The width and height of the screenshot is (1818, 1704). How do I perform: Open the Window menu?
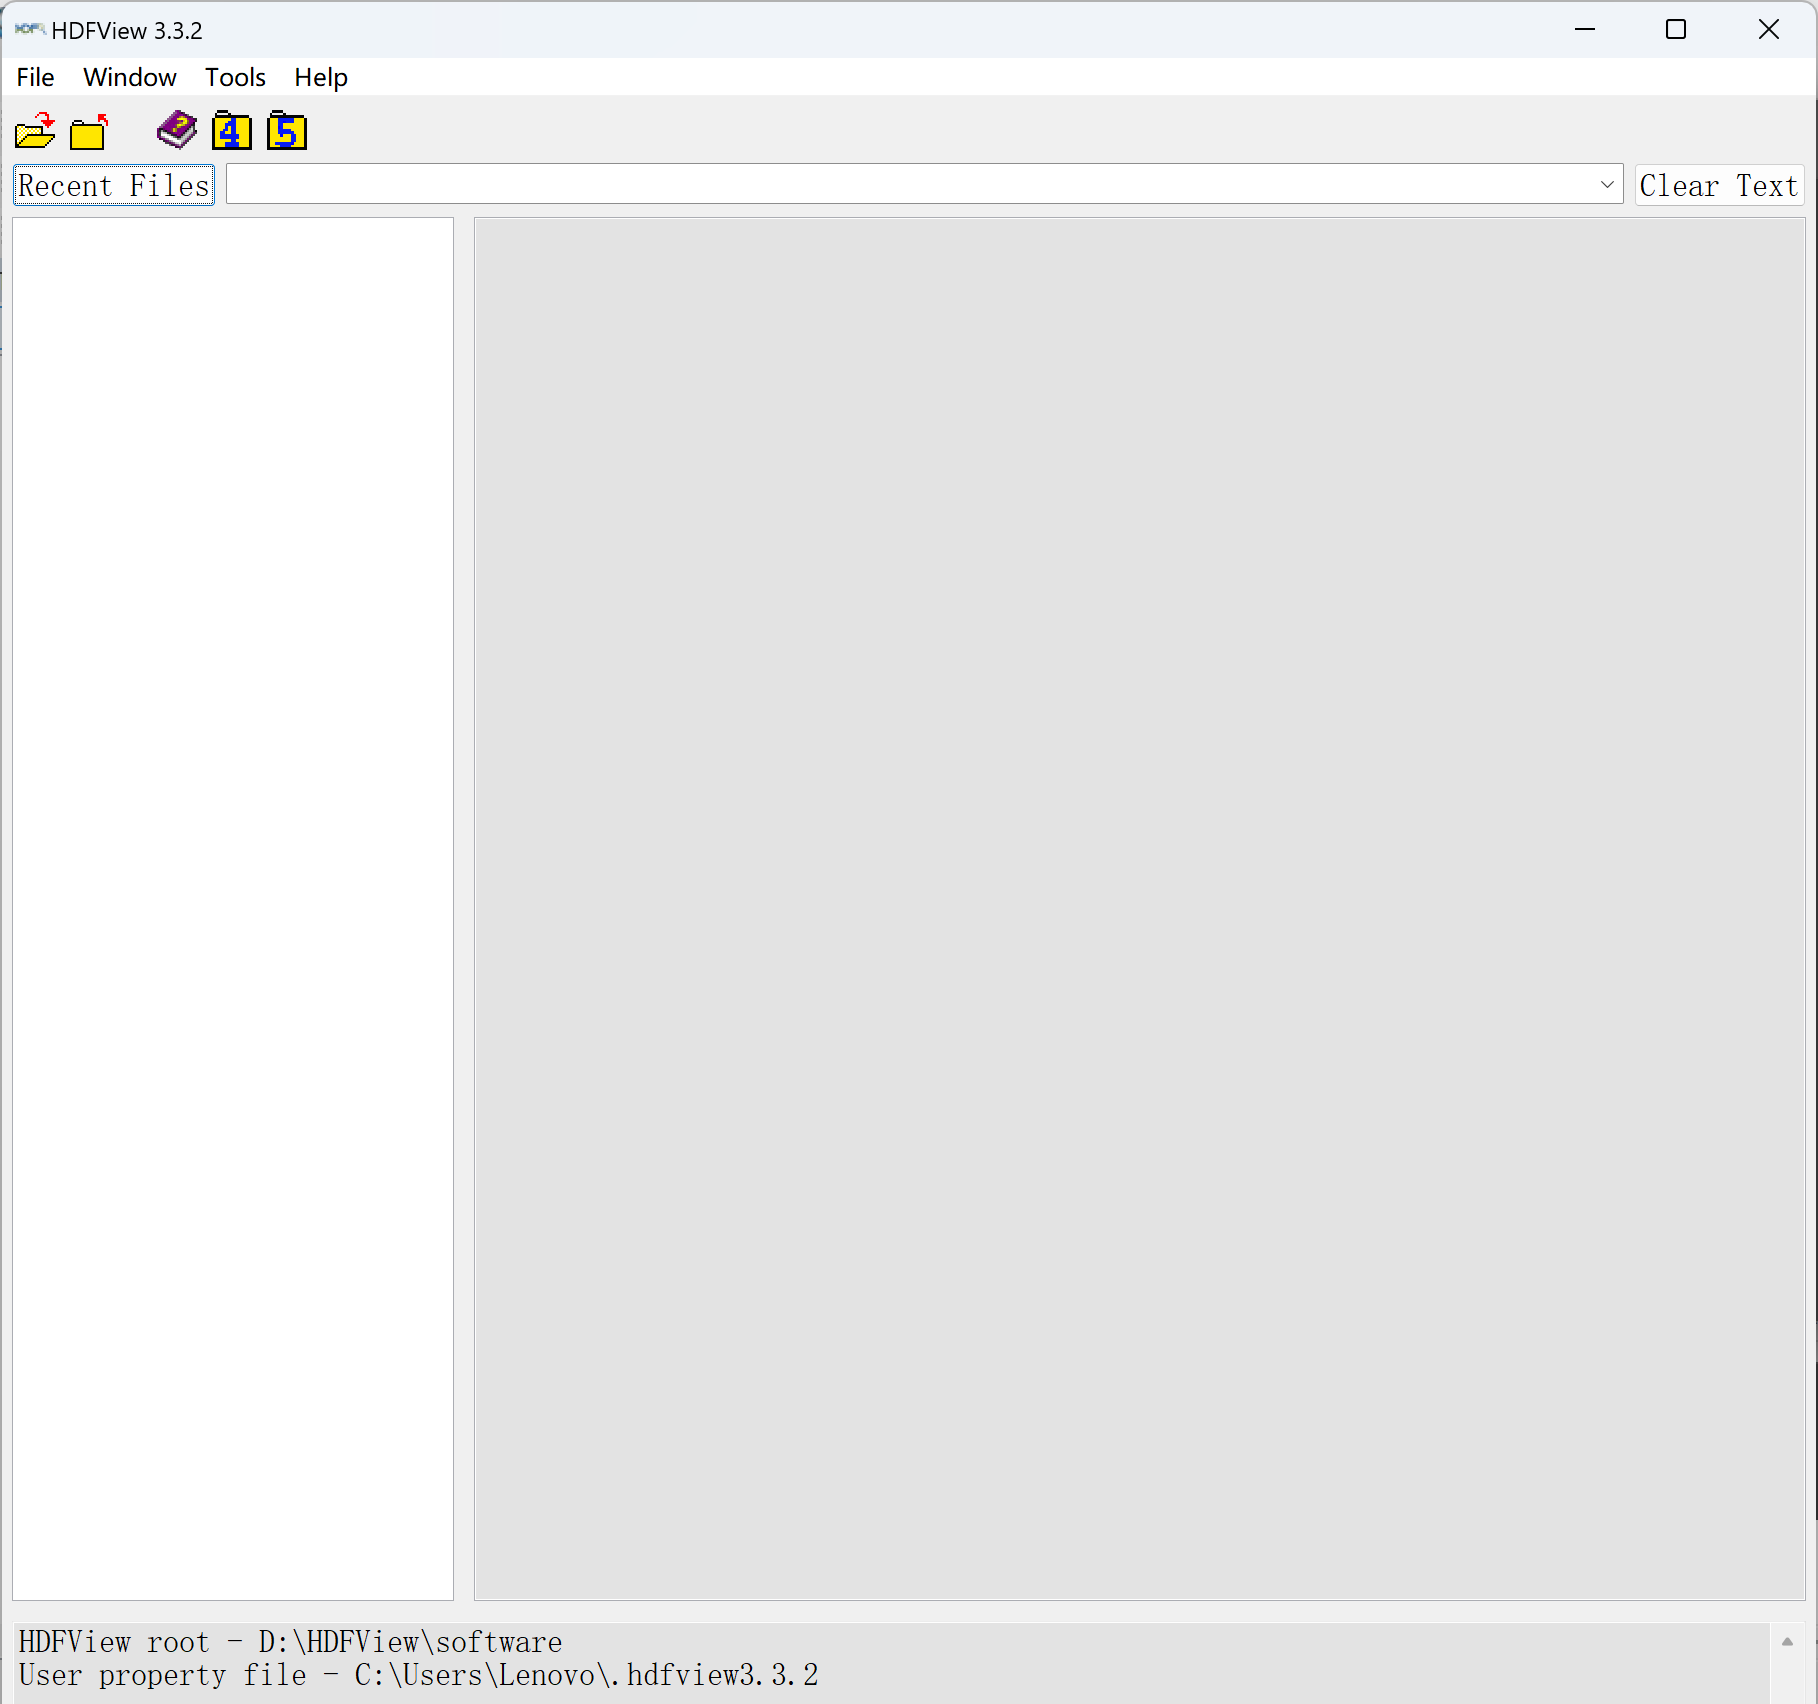130,77
